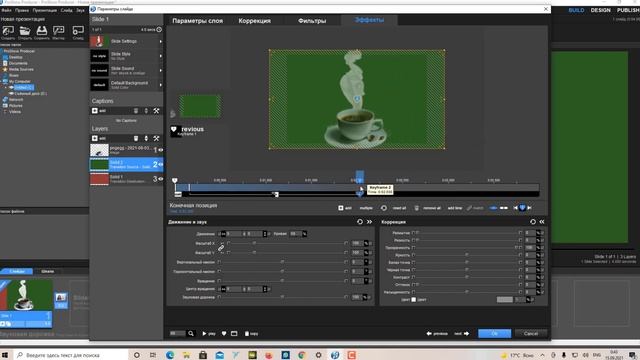This screenshot has width=640, height=360.
Task: Open the Файл menu
Action: coord(6,10)
